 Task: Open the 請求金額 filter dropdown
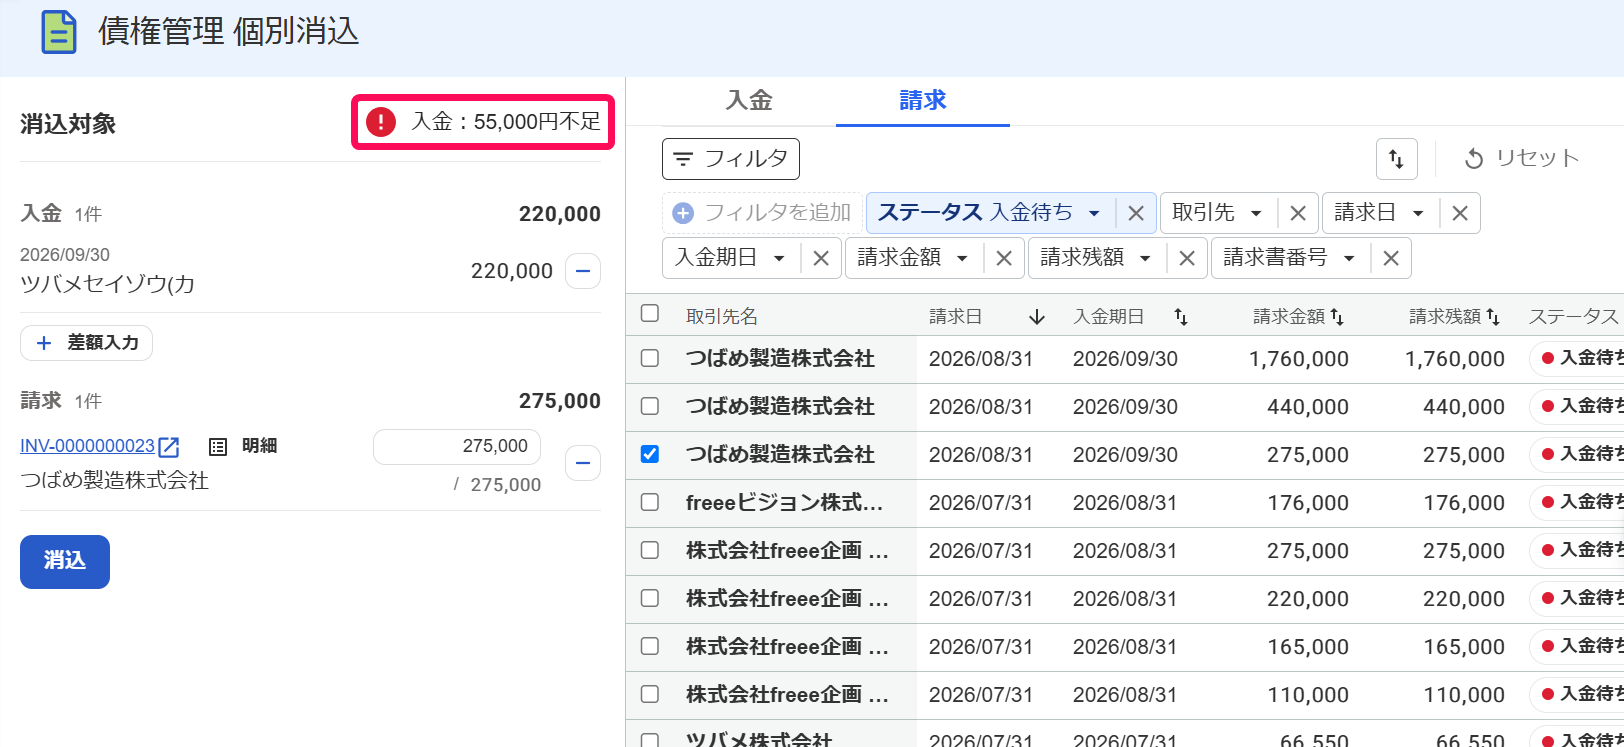point(913,258)
